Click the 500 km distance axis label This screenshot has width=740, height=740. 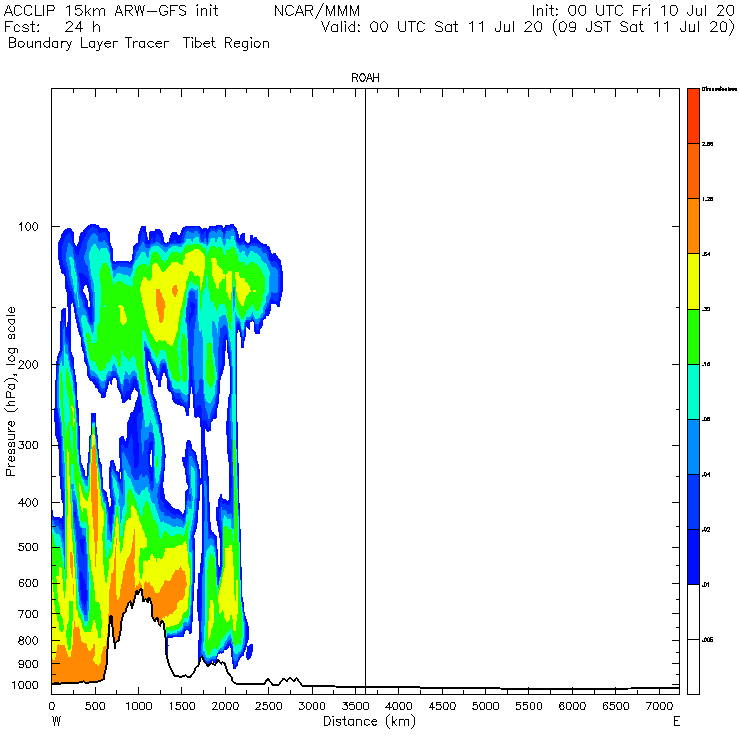pos(95,706)
